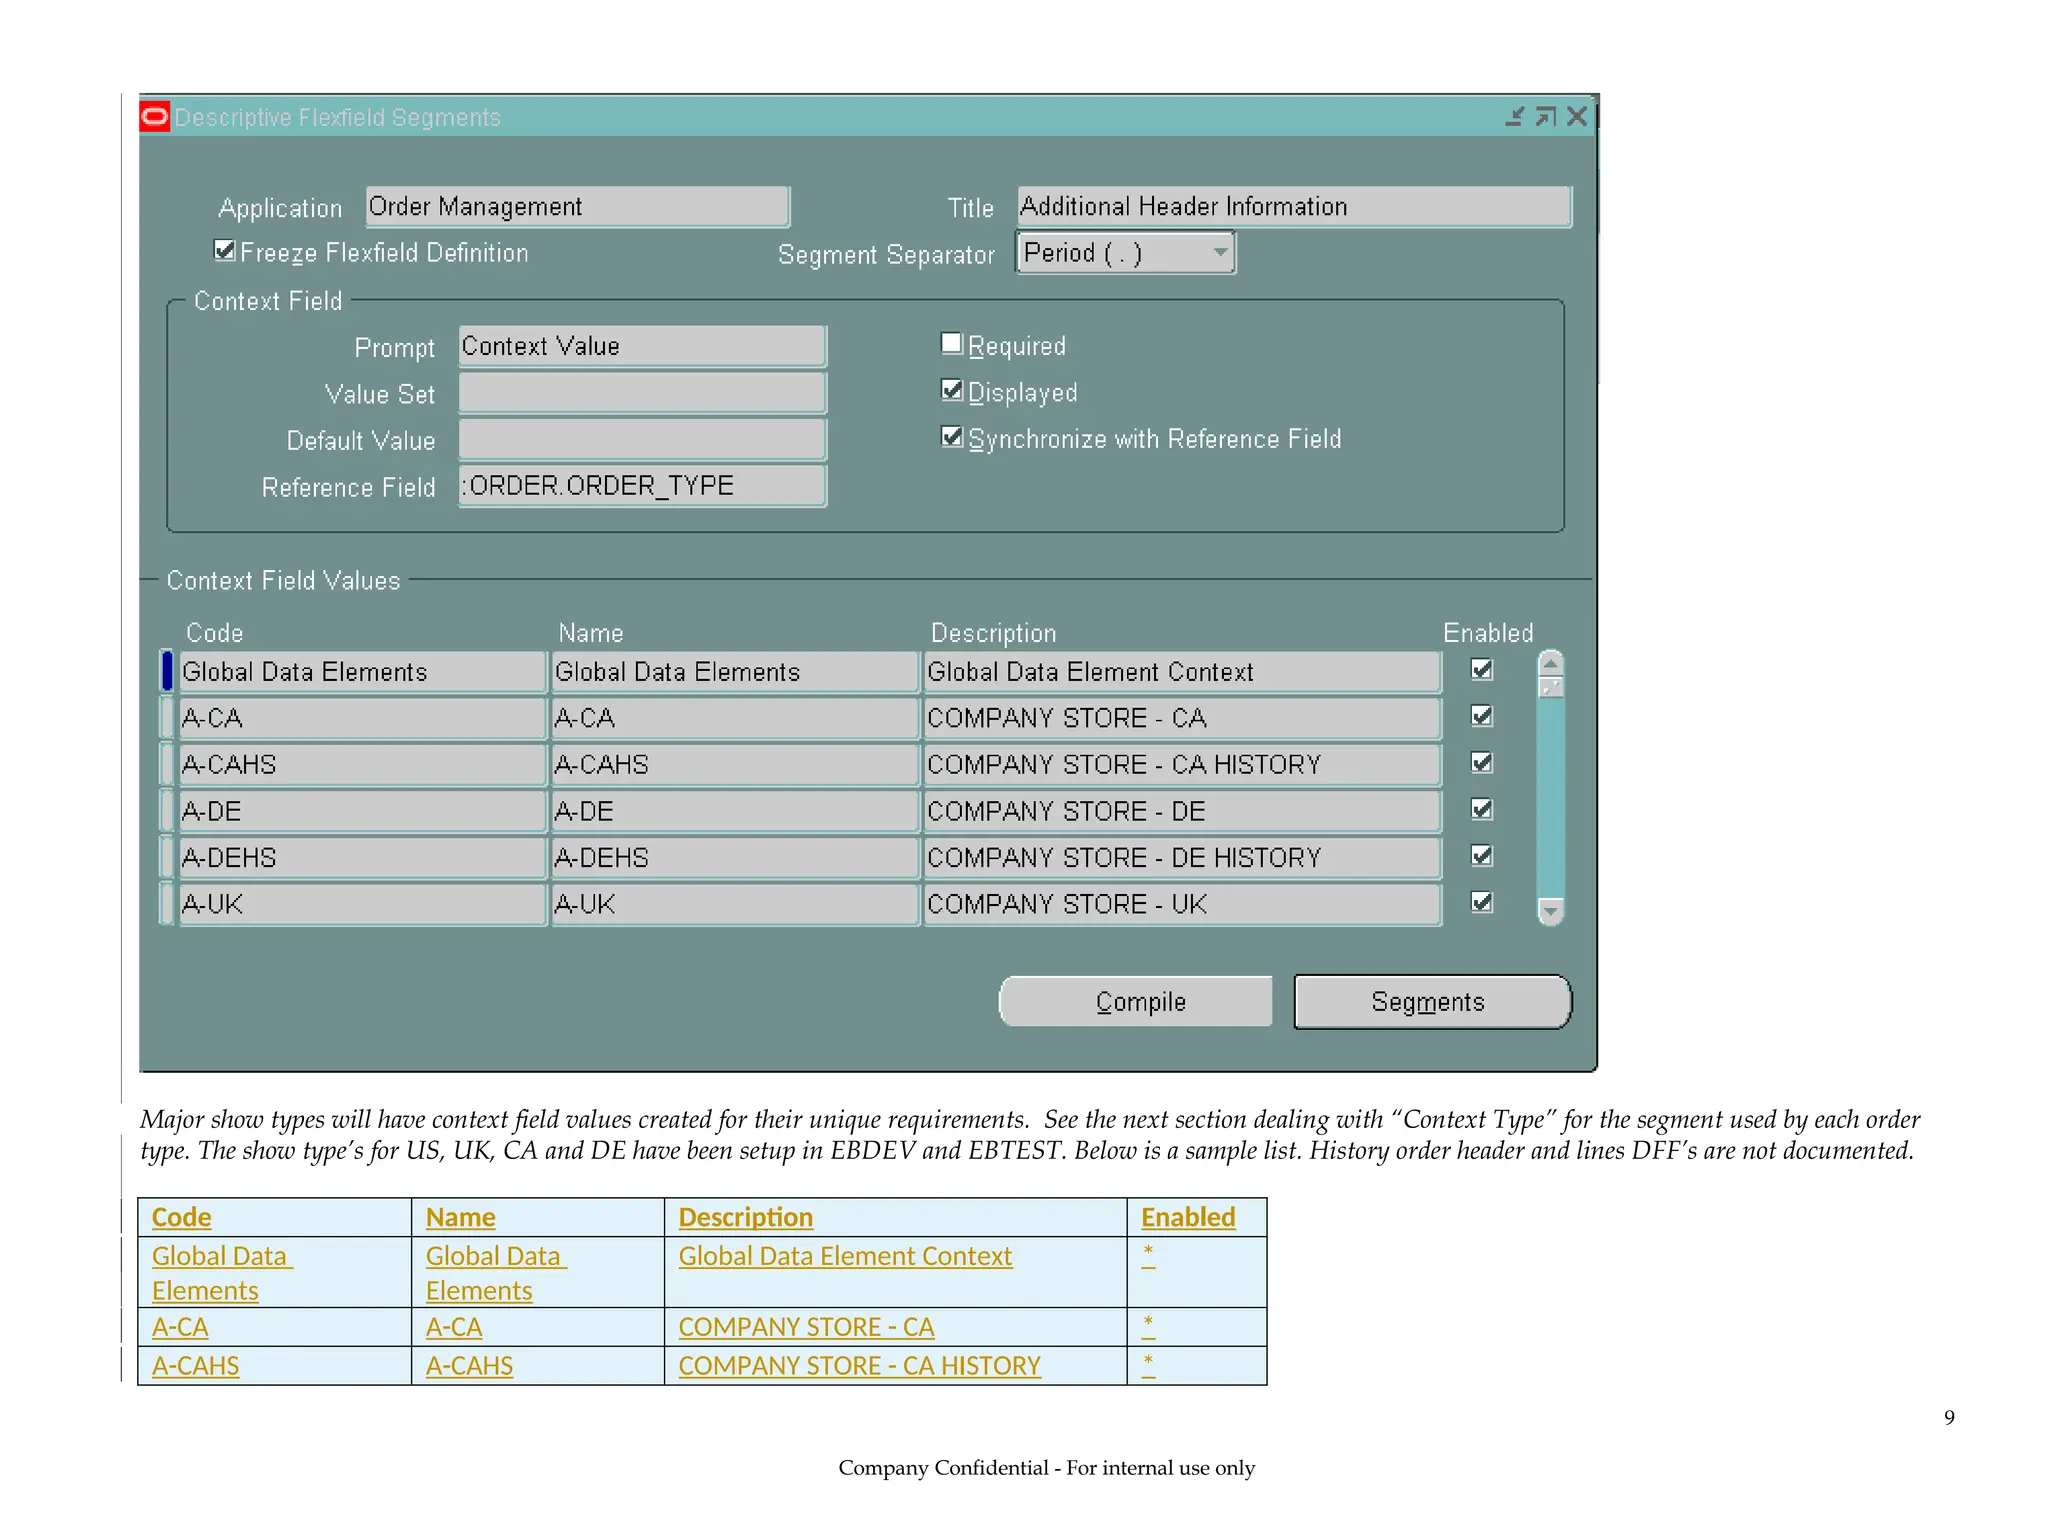Click the Enabled header link in document table
Screen dimensions: 2048x1536
(x=1188, y=1217)
